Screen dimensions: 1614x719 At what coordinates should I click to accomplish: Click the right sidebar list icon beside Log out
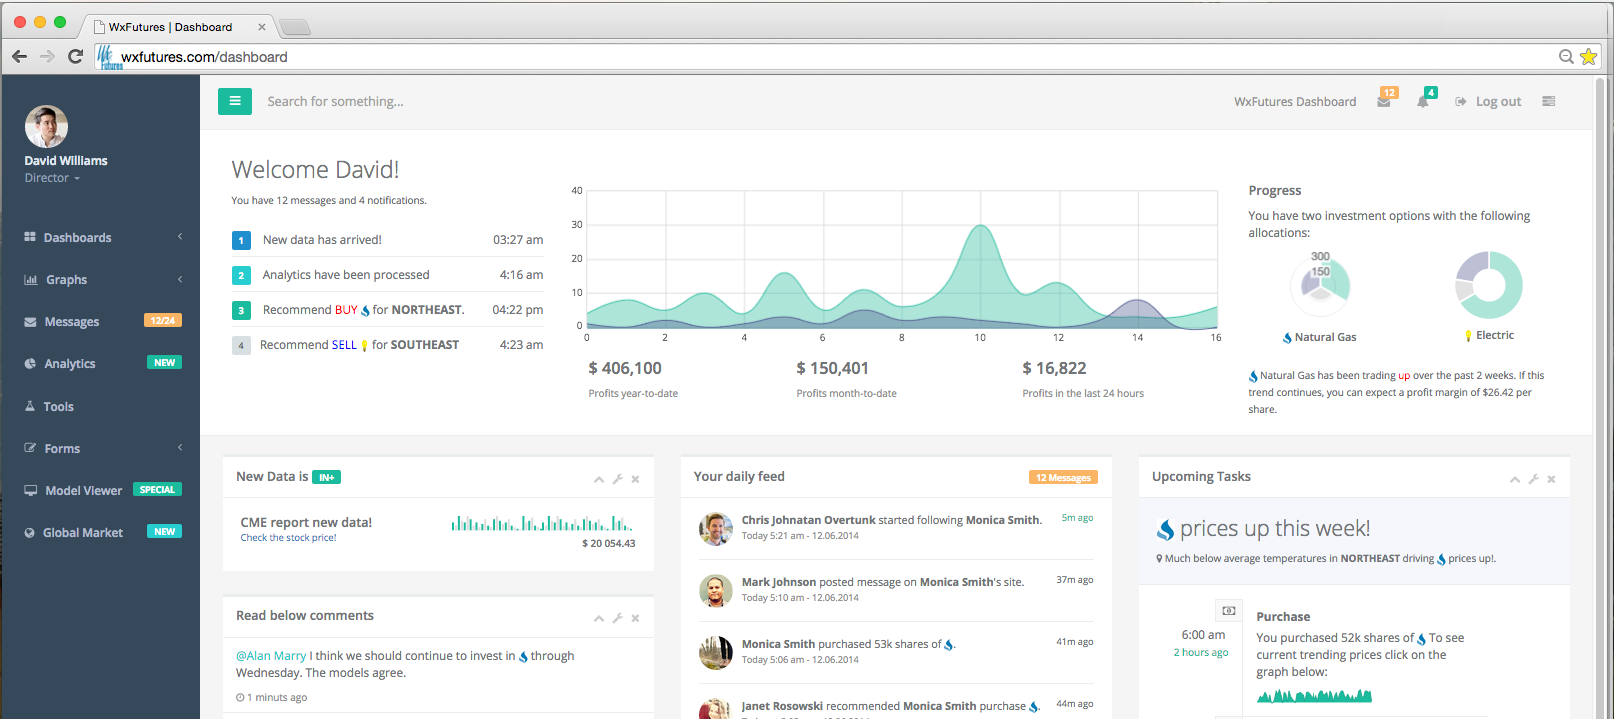[x=1548, y=101]
